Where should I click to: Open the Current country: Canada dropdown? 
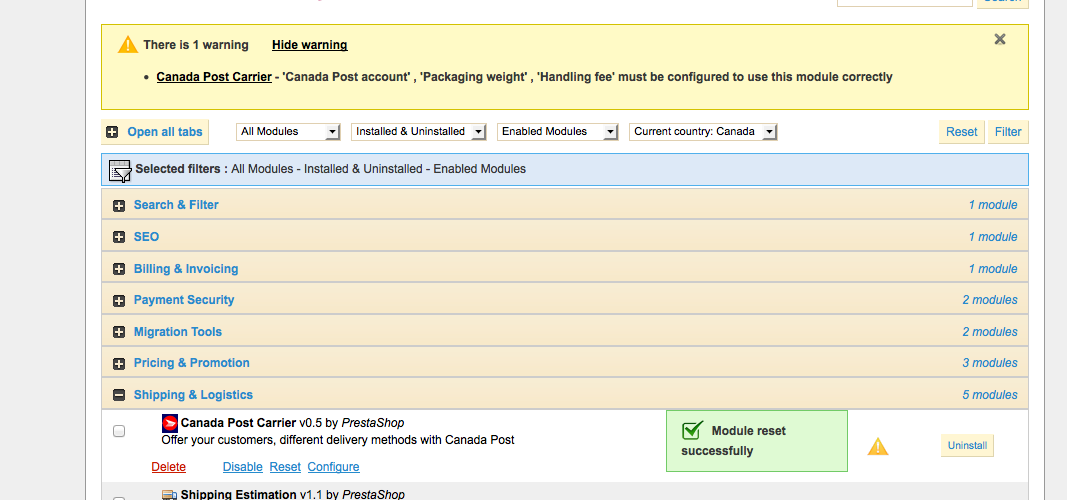(703, 131)
